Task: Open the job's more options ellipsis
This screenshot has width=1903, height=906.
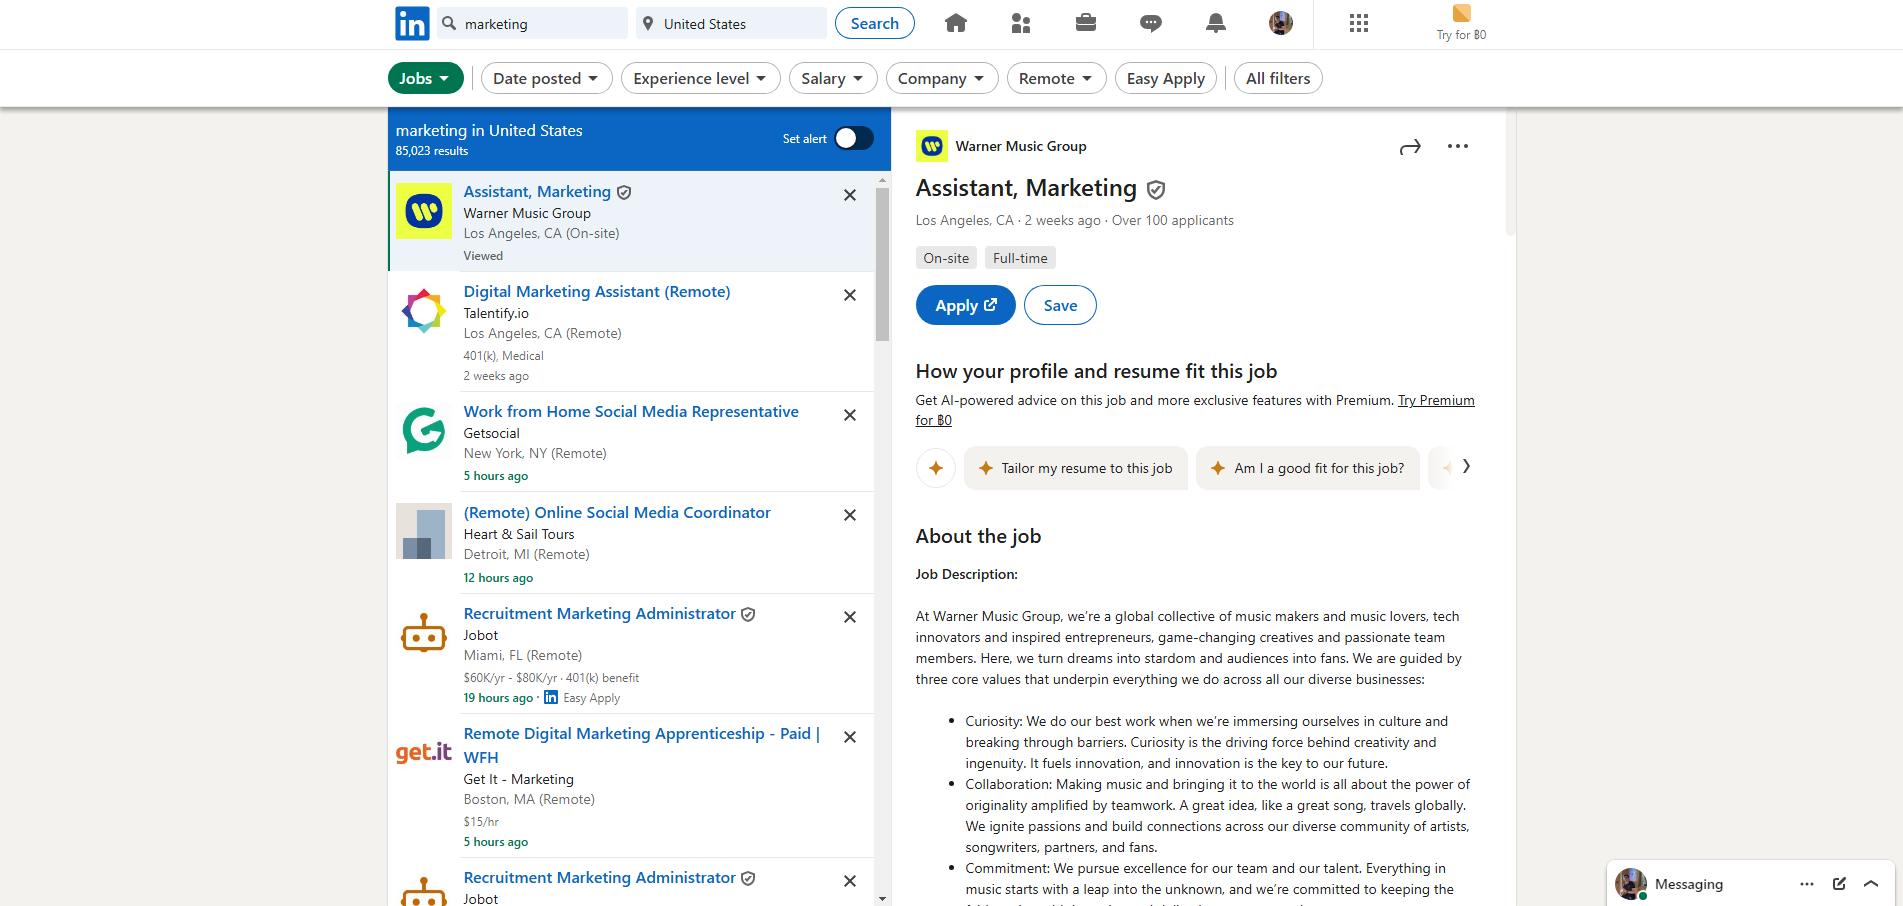Action: click(1458, 146)
